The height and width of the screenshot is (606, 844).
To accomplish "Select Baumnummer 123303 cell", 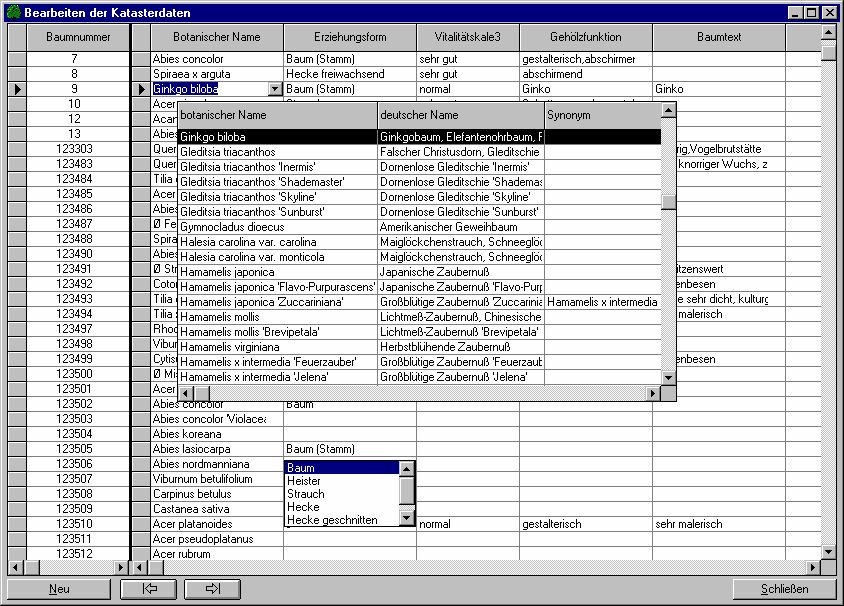I will click(78, 149).
